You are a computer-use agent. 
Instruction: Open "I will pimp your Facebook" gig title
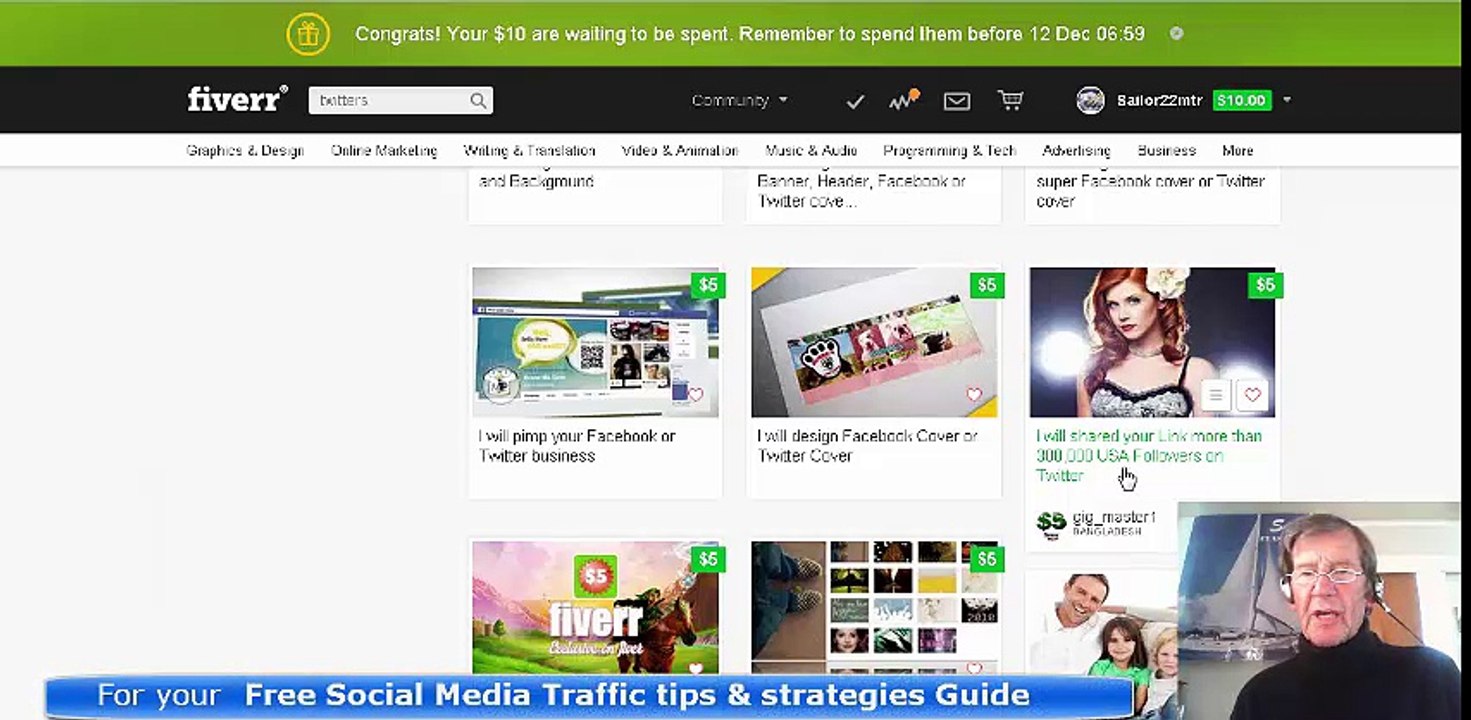click(577, 446)
